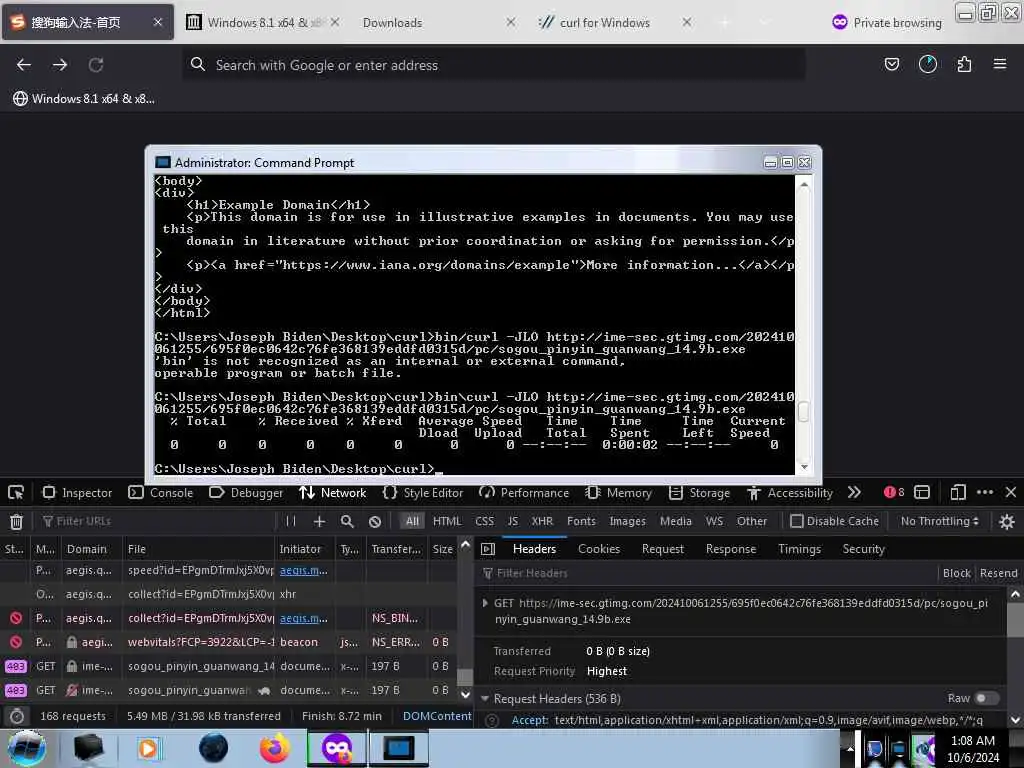Open the Cookies tab in details
Screen dimensions: 1024x768
tap(599, 549)
